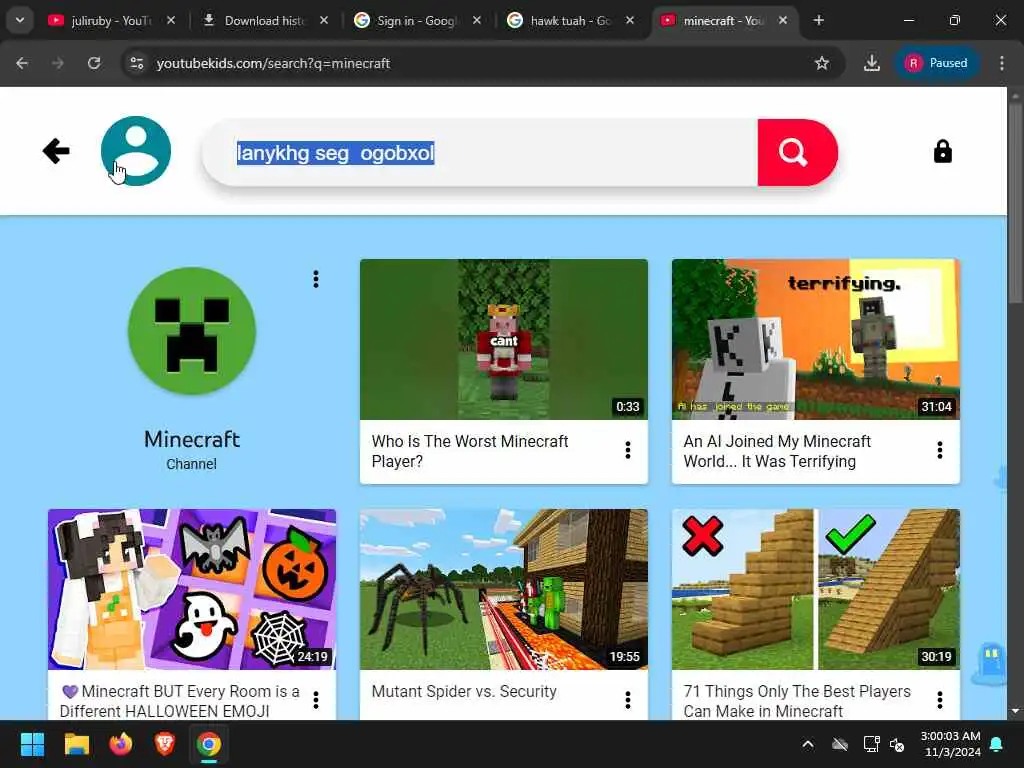Open title An AI Joined My Minecraft World
1024x768 pixels.
(776, 451)
